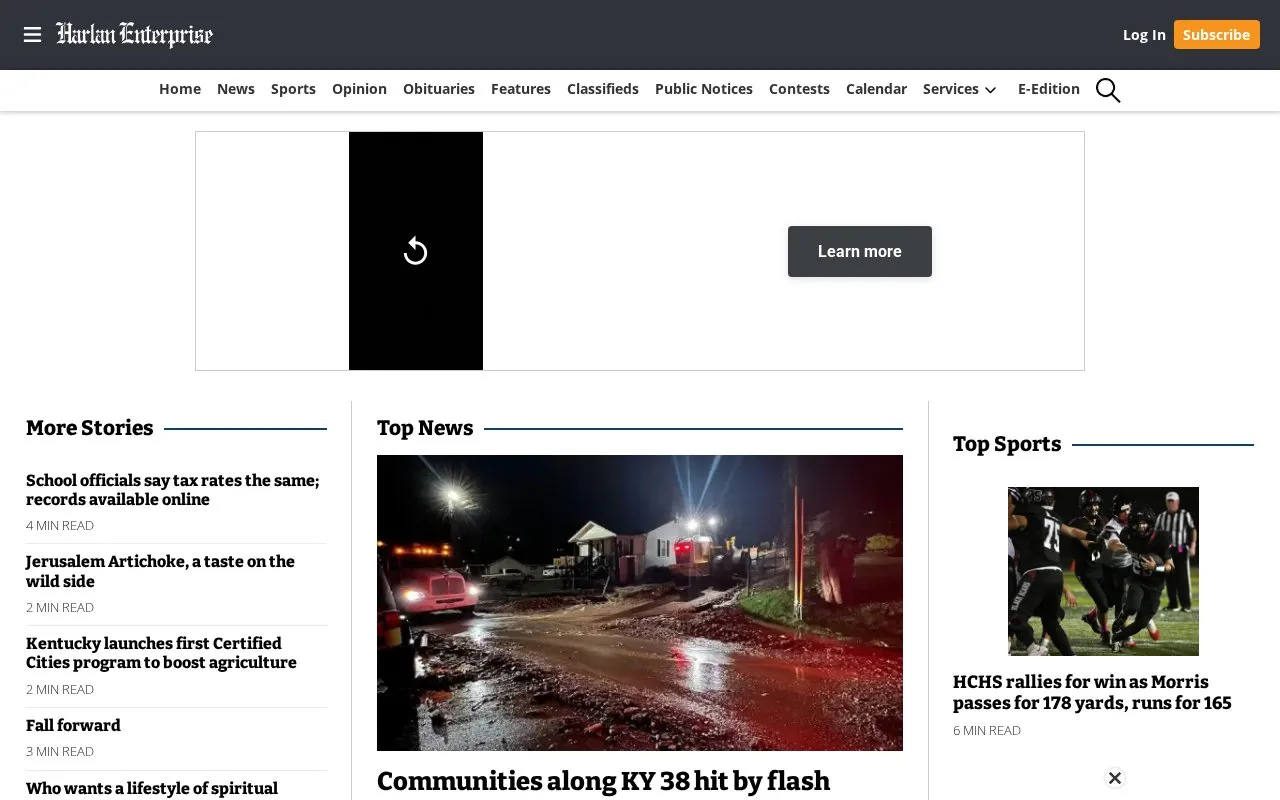This screenshot has width=1280, height=800.
Task: Open the Classifieds page
Action: pos(603,89)
